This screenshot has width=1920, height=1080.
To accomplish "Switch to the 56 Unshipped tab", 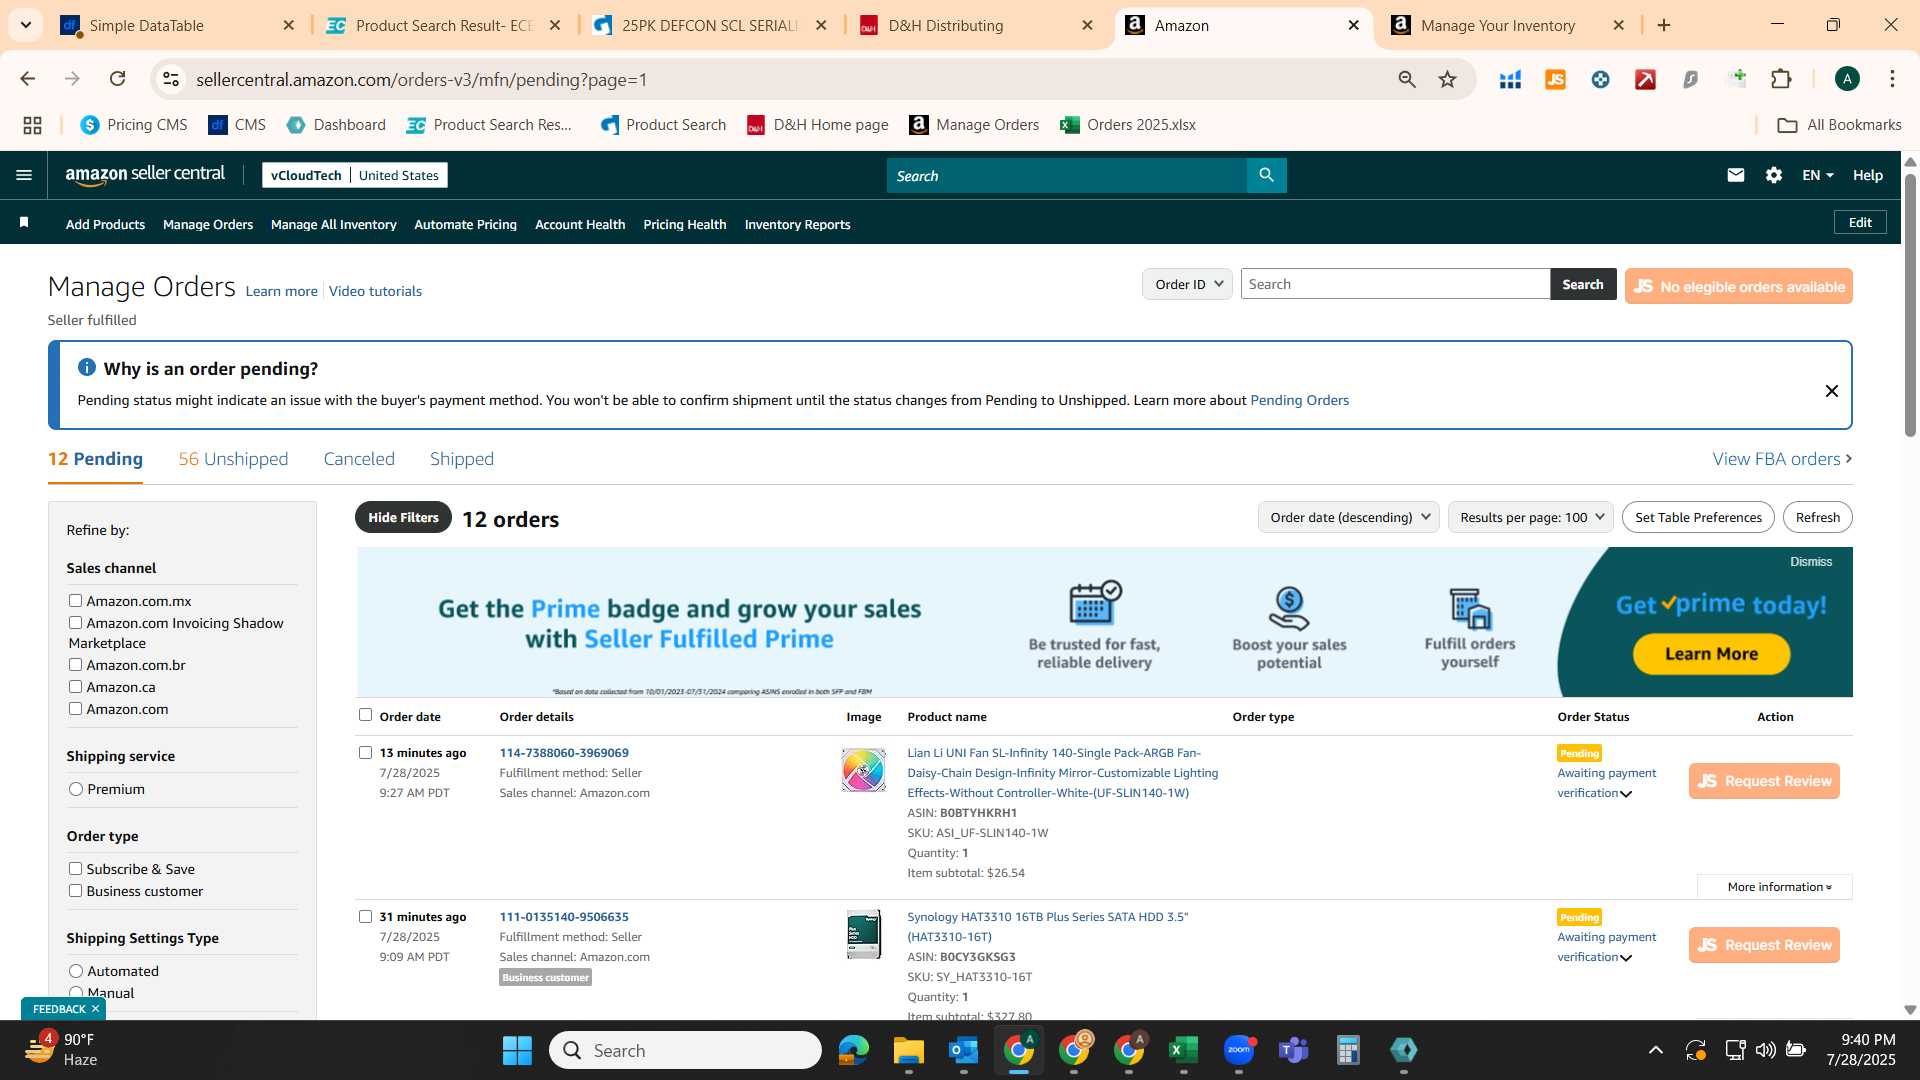I will point(233,459).
